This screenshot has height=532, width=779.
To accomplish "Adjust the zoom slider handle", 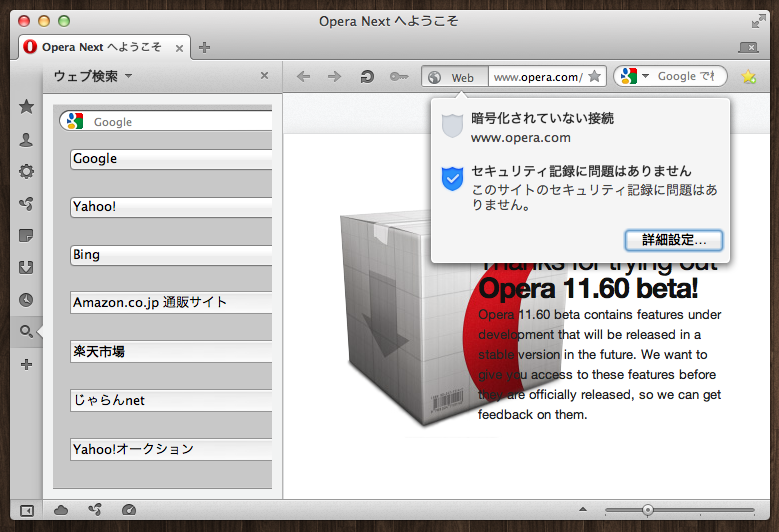I will 647,510.
